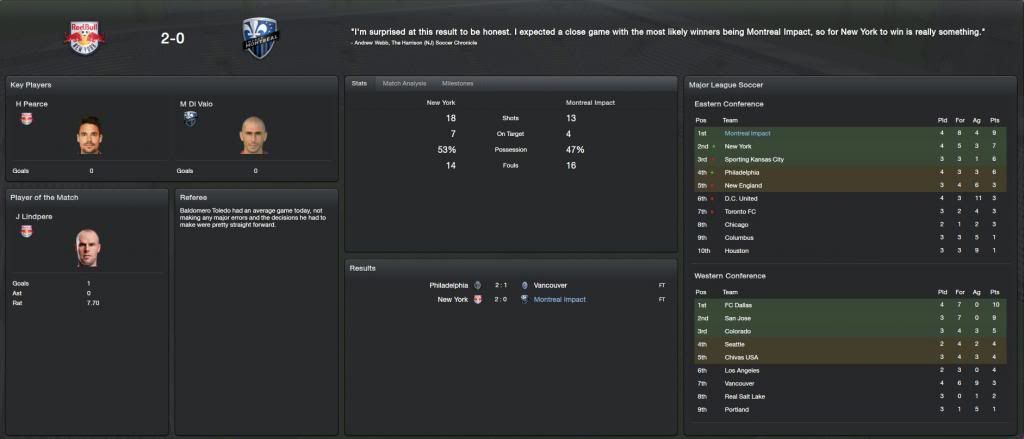Screen dimensions: 1024x439
Task: Open J Lindpere's player portrait
Action: [x=90, y=248]
